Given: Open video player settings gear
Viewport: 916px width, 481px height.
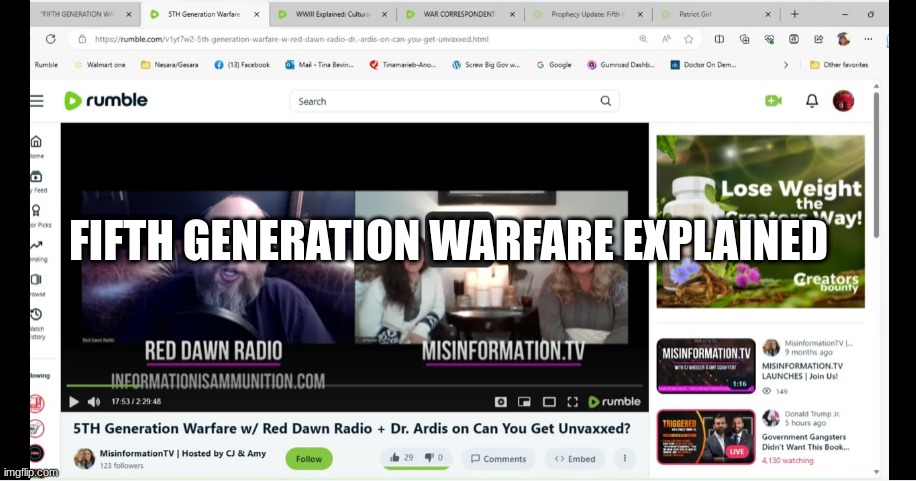Looking at the screenshot, I should (x=501, y=402).
